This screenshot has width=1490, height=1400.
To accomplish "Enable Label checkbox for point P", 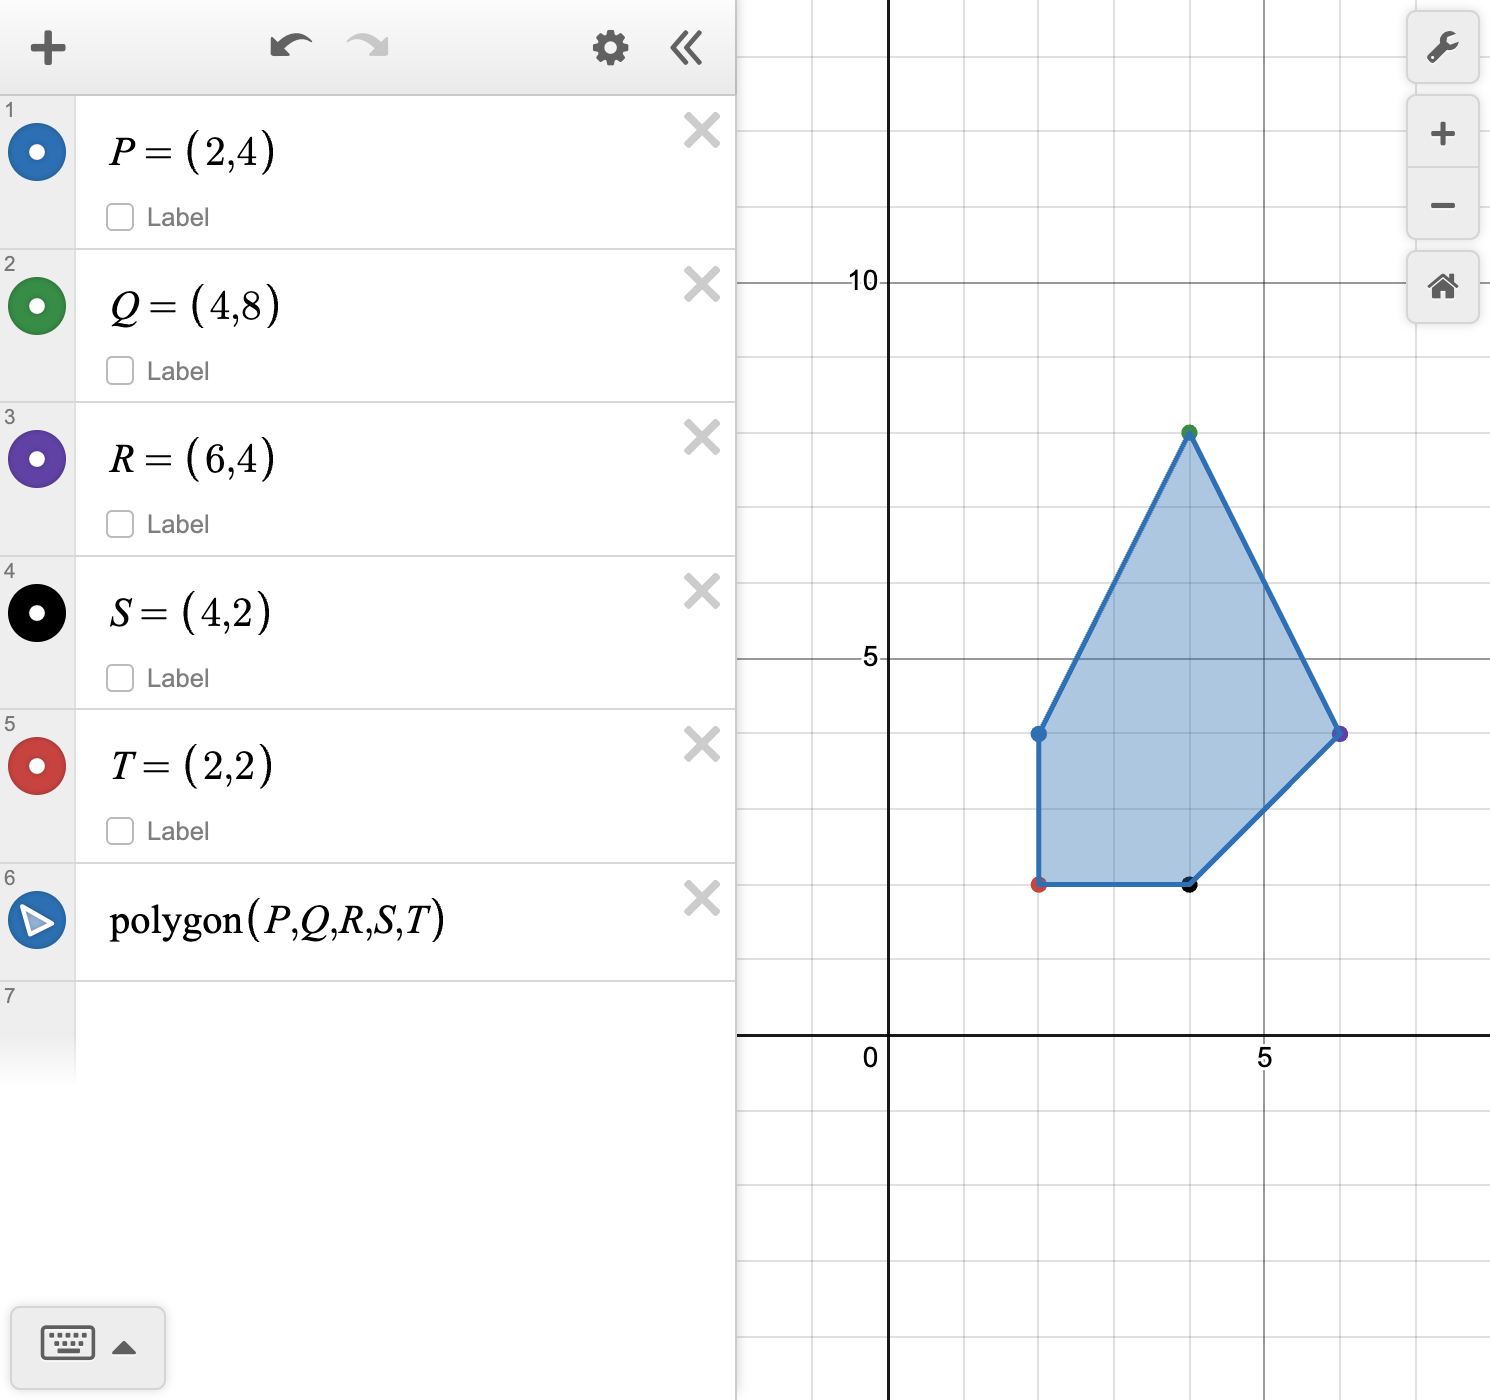I will 120,217.
